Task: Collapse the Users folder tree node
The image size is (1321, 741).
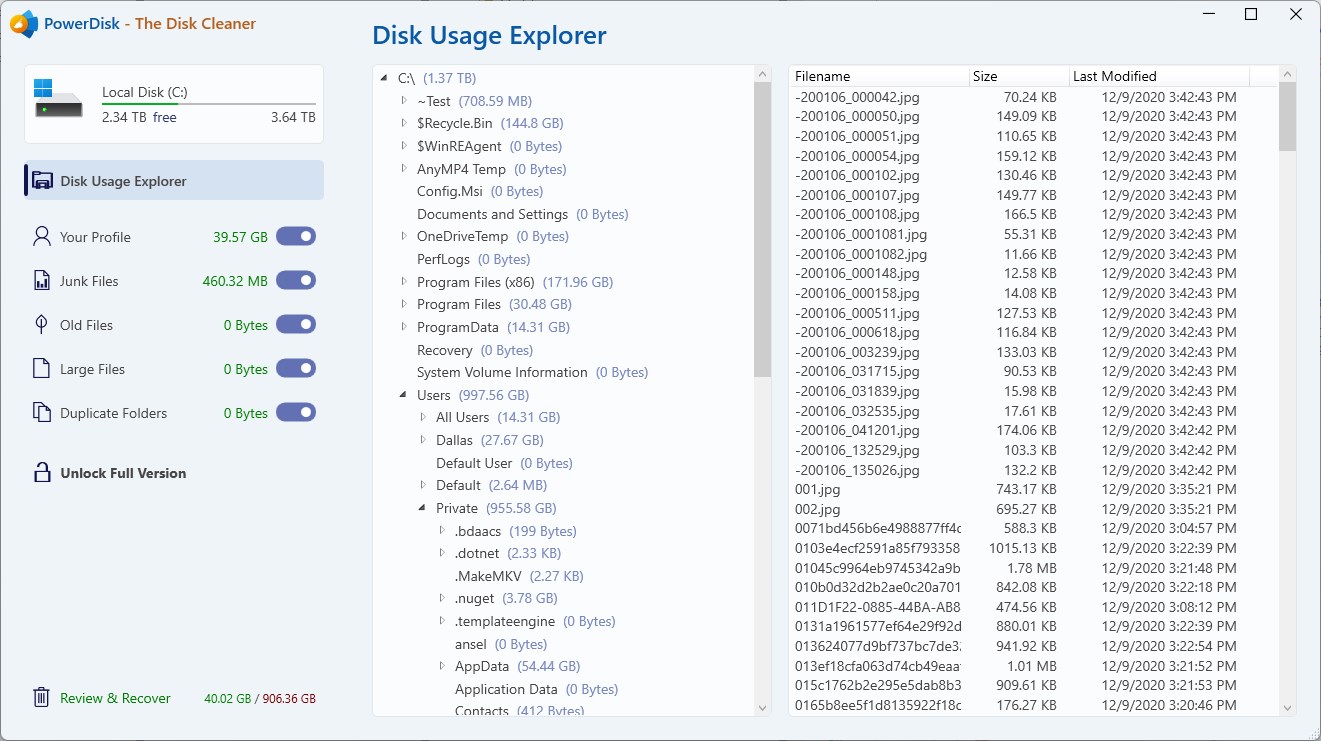Action: point(403,395)
